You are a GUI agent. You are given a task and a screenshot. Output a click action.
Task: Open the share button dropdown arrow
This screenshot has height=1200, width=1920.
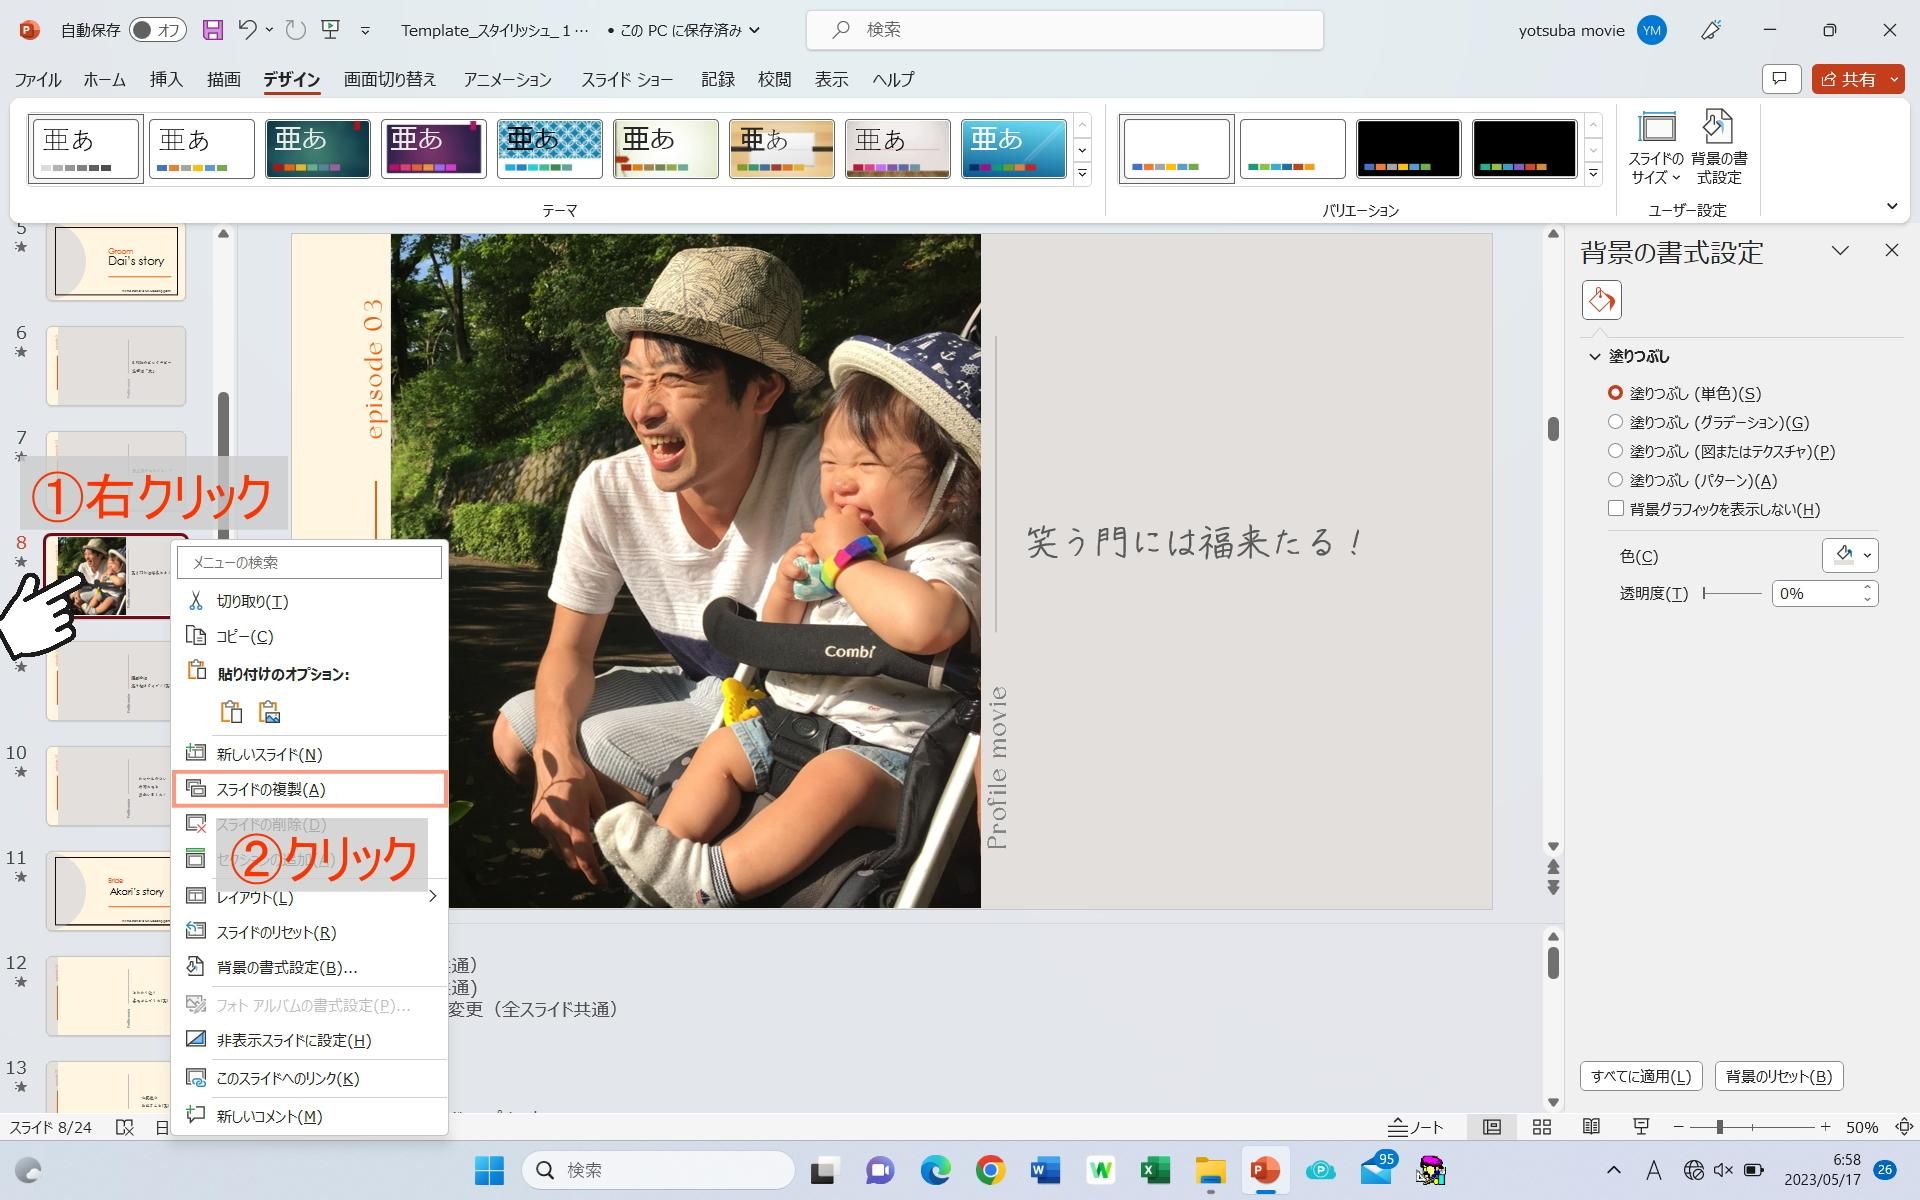[1893, 79]
